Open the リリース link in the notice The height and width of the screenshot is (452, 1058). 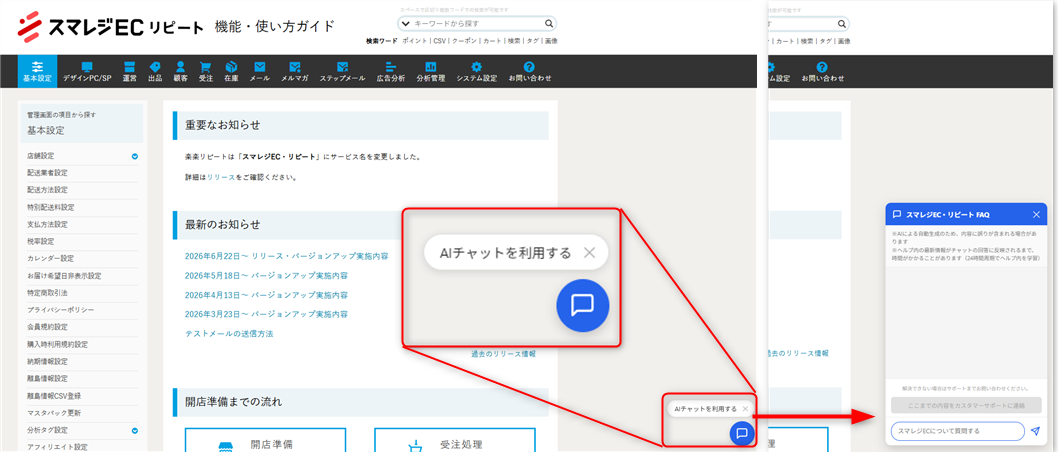click(x=221, y=177)
